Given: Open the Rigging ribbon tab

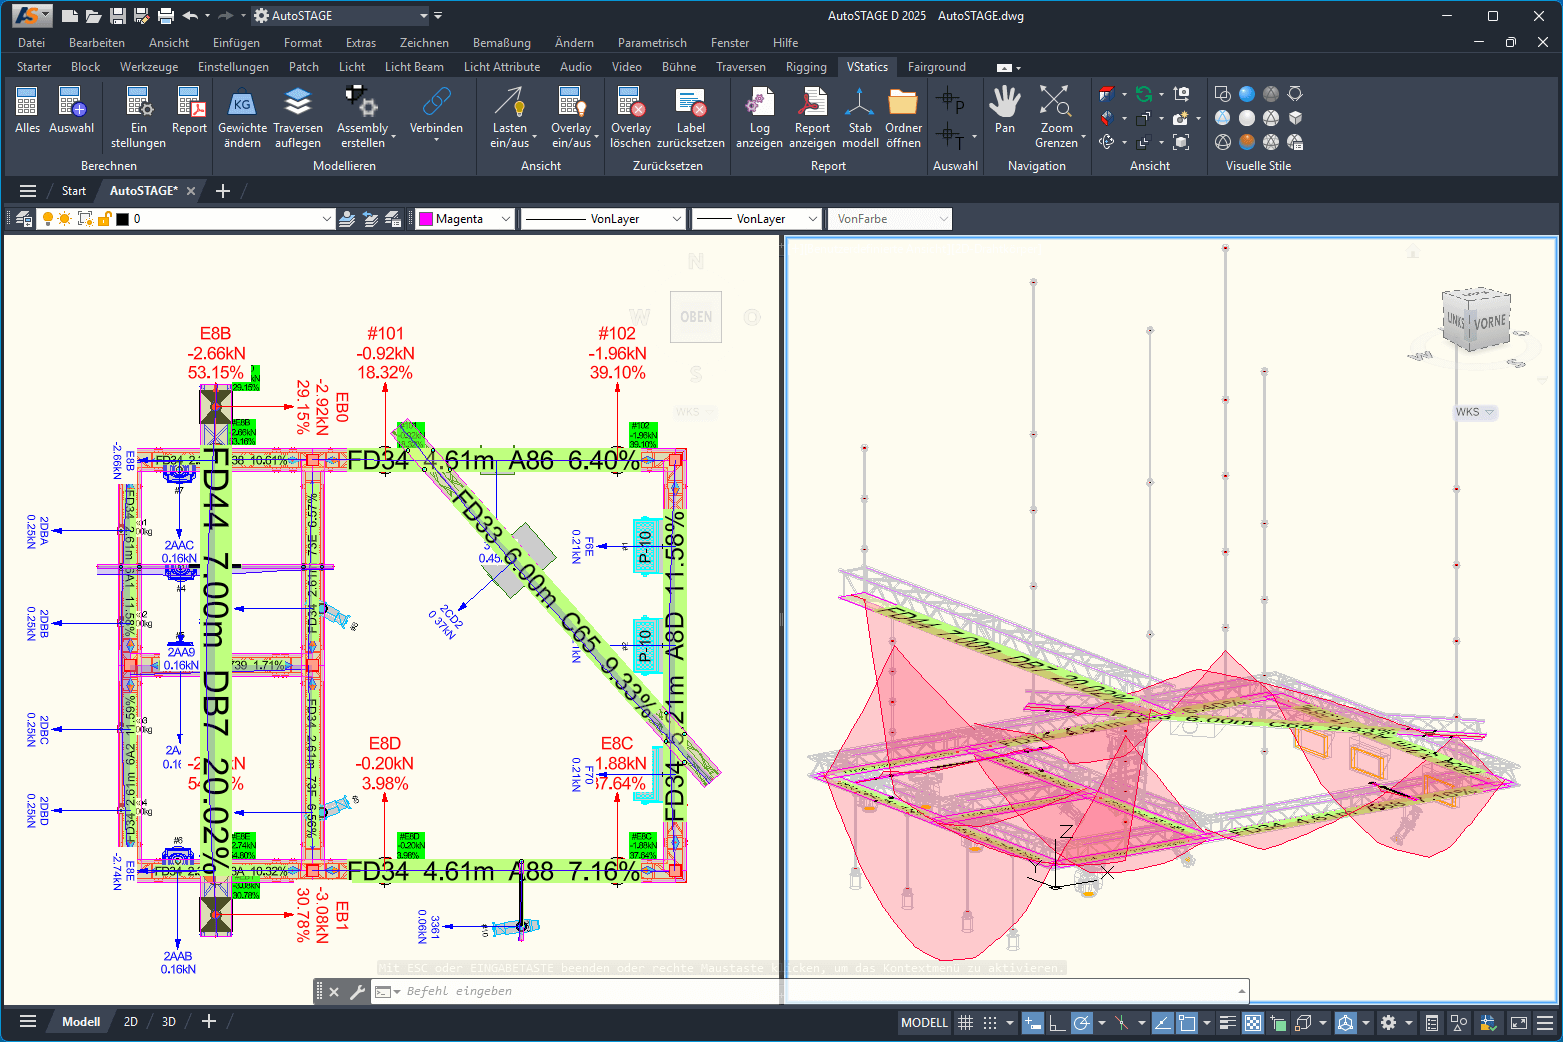Looking at the screenshot, I should coord(806,67).
